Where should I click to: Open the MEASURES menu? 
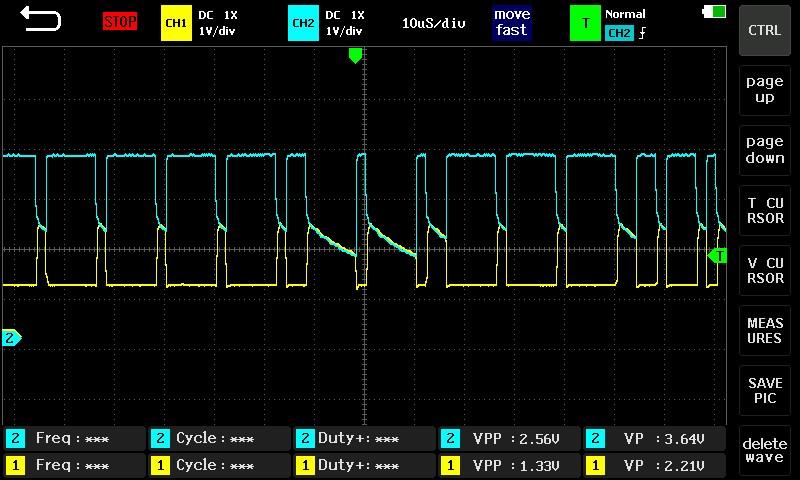point(764,331)
